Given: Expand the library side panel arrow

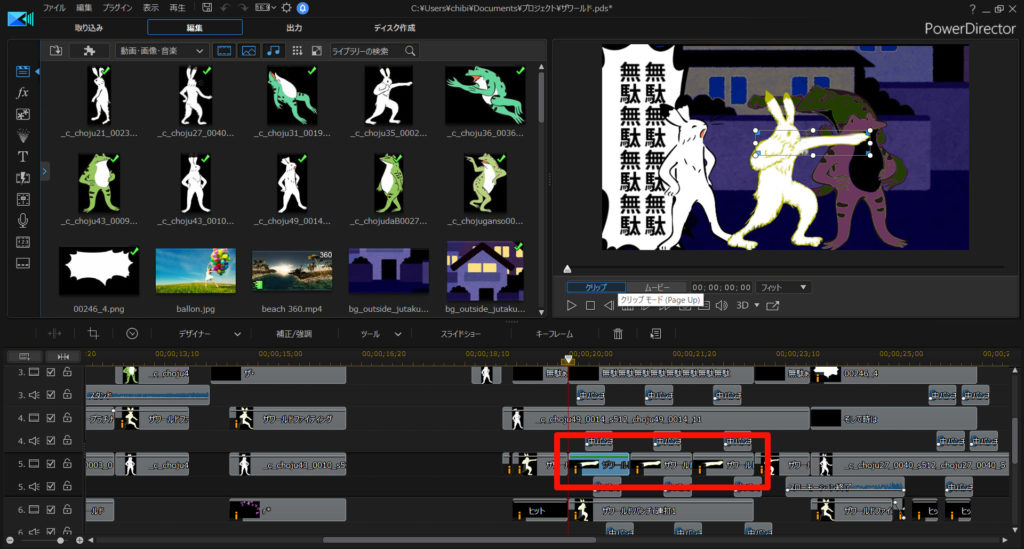Looking at the screenshot, I should point(44,172).
